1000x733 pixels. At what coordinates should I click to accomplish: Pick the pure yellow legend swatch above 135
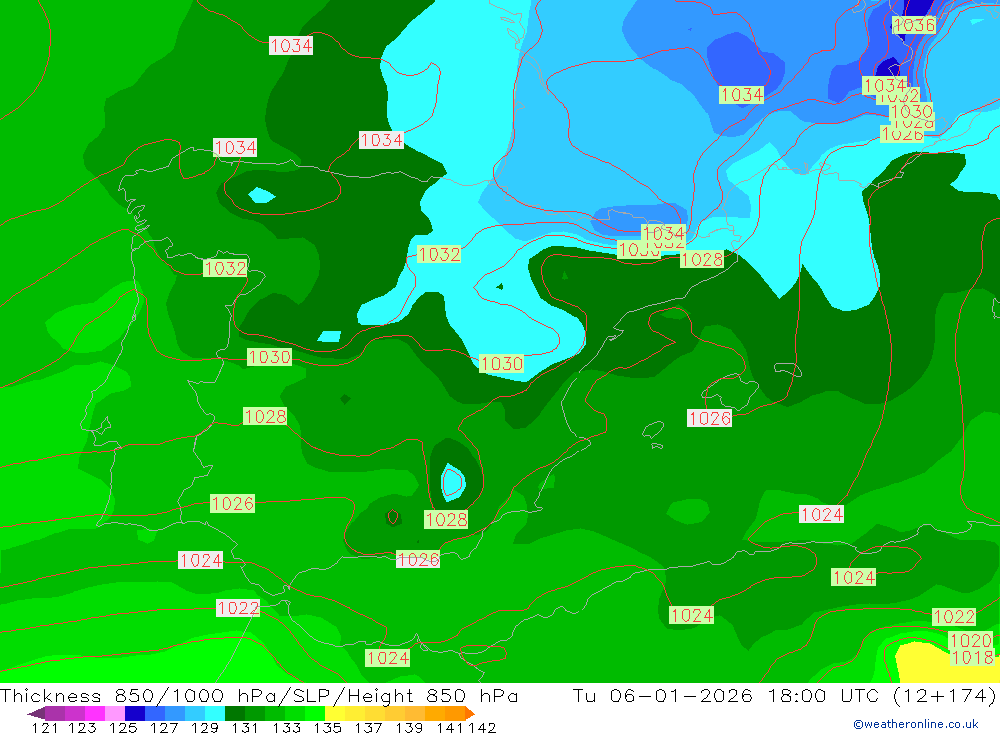point(335,713)
